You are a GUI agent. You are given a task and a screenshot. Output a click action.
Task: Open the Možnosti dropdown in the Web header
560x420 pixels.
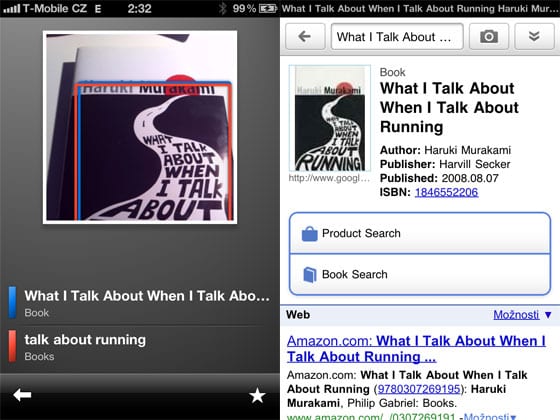coord(522,315)
